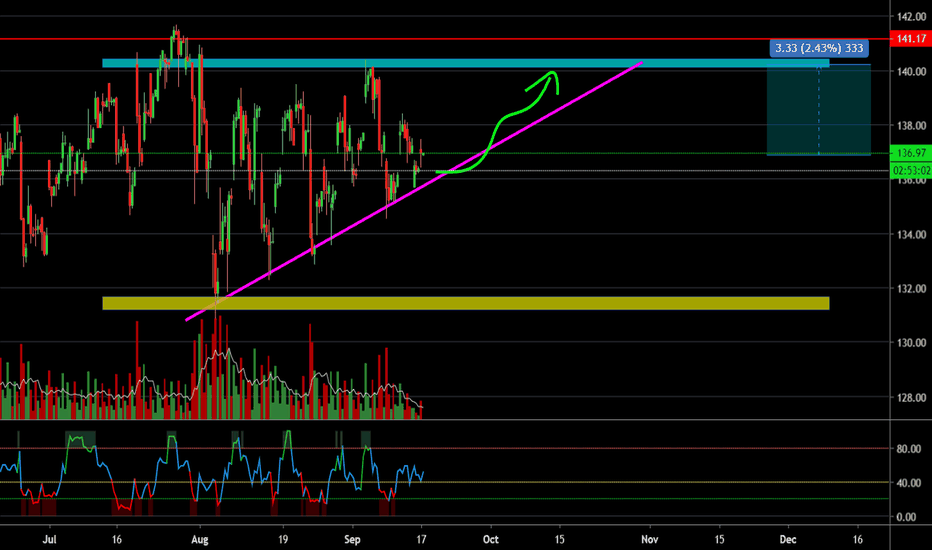Click the 17 date label after Sep
The height and width of the screenshot is (550, 932).
pyautogui.click(x=421, y=539)
